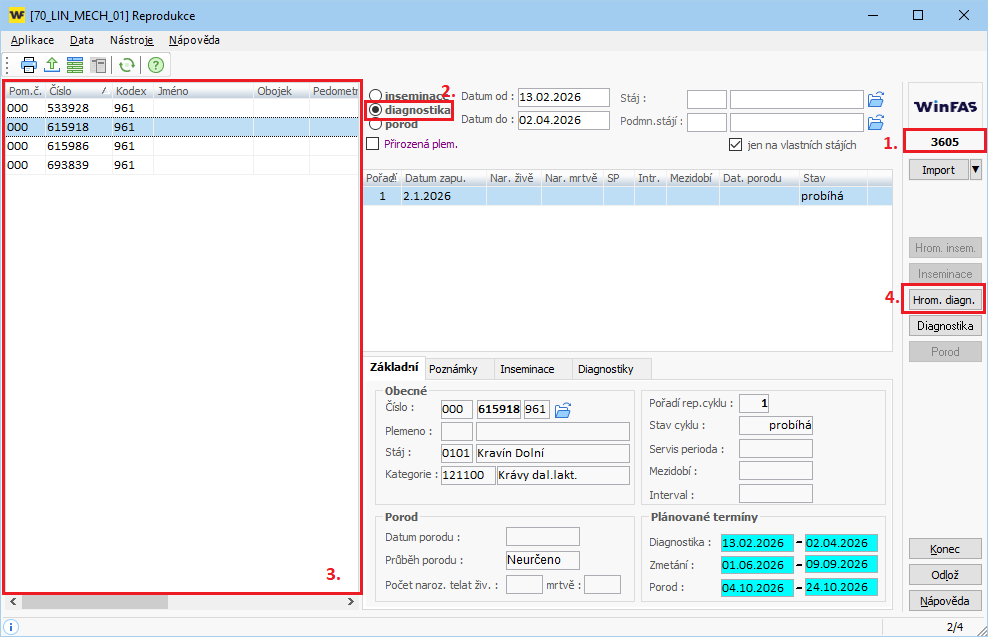Expand the Import dropdown arrow

tap(976, 170)
